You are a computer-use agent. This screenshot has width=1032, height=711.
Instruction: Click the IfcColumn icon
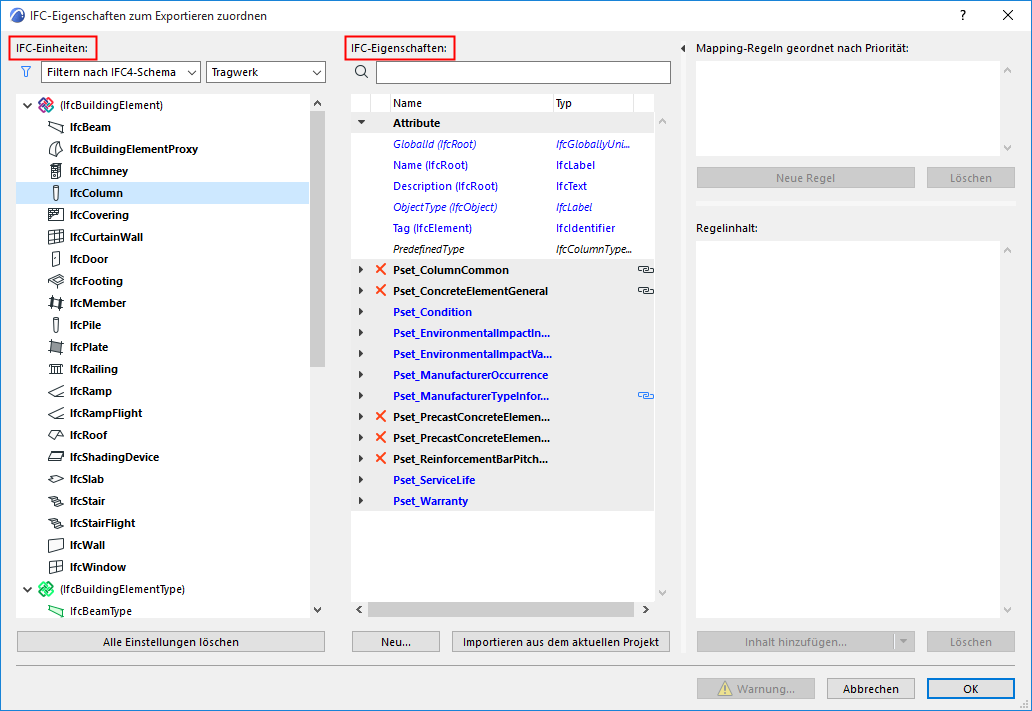56,193
